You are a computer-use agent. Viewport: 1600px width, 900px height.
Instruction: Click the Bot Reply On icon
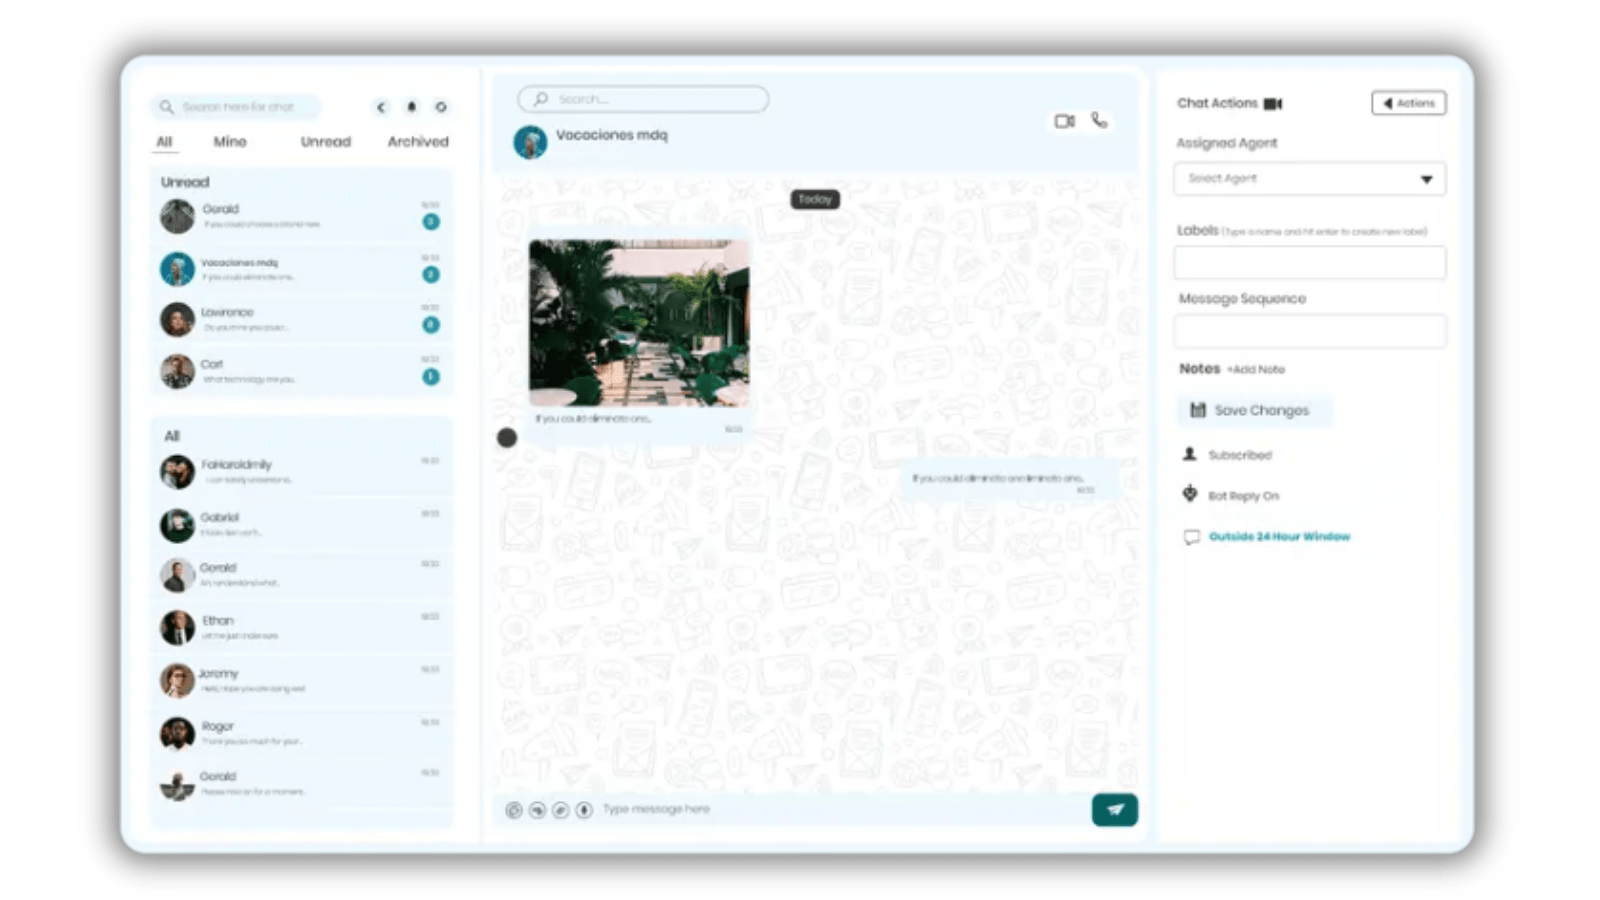[x=1190, y=494]
